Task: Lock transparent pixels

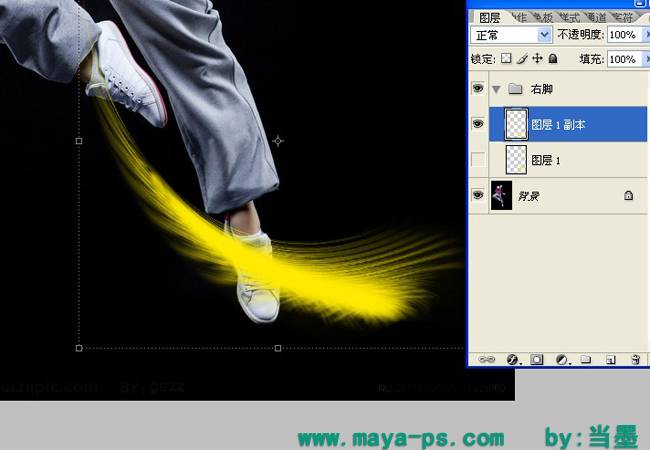Action: tap(506, 58)
